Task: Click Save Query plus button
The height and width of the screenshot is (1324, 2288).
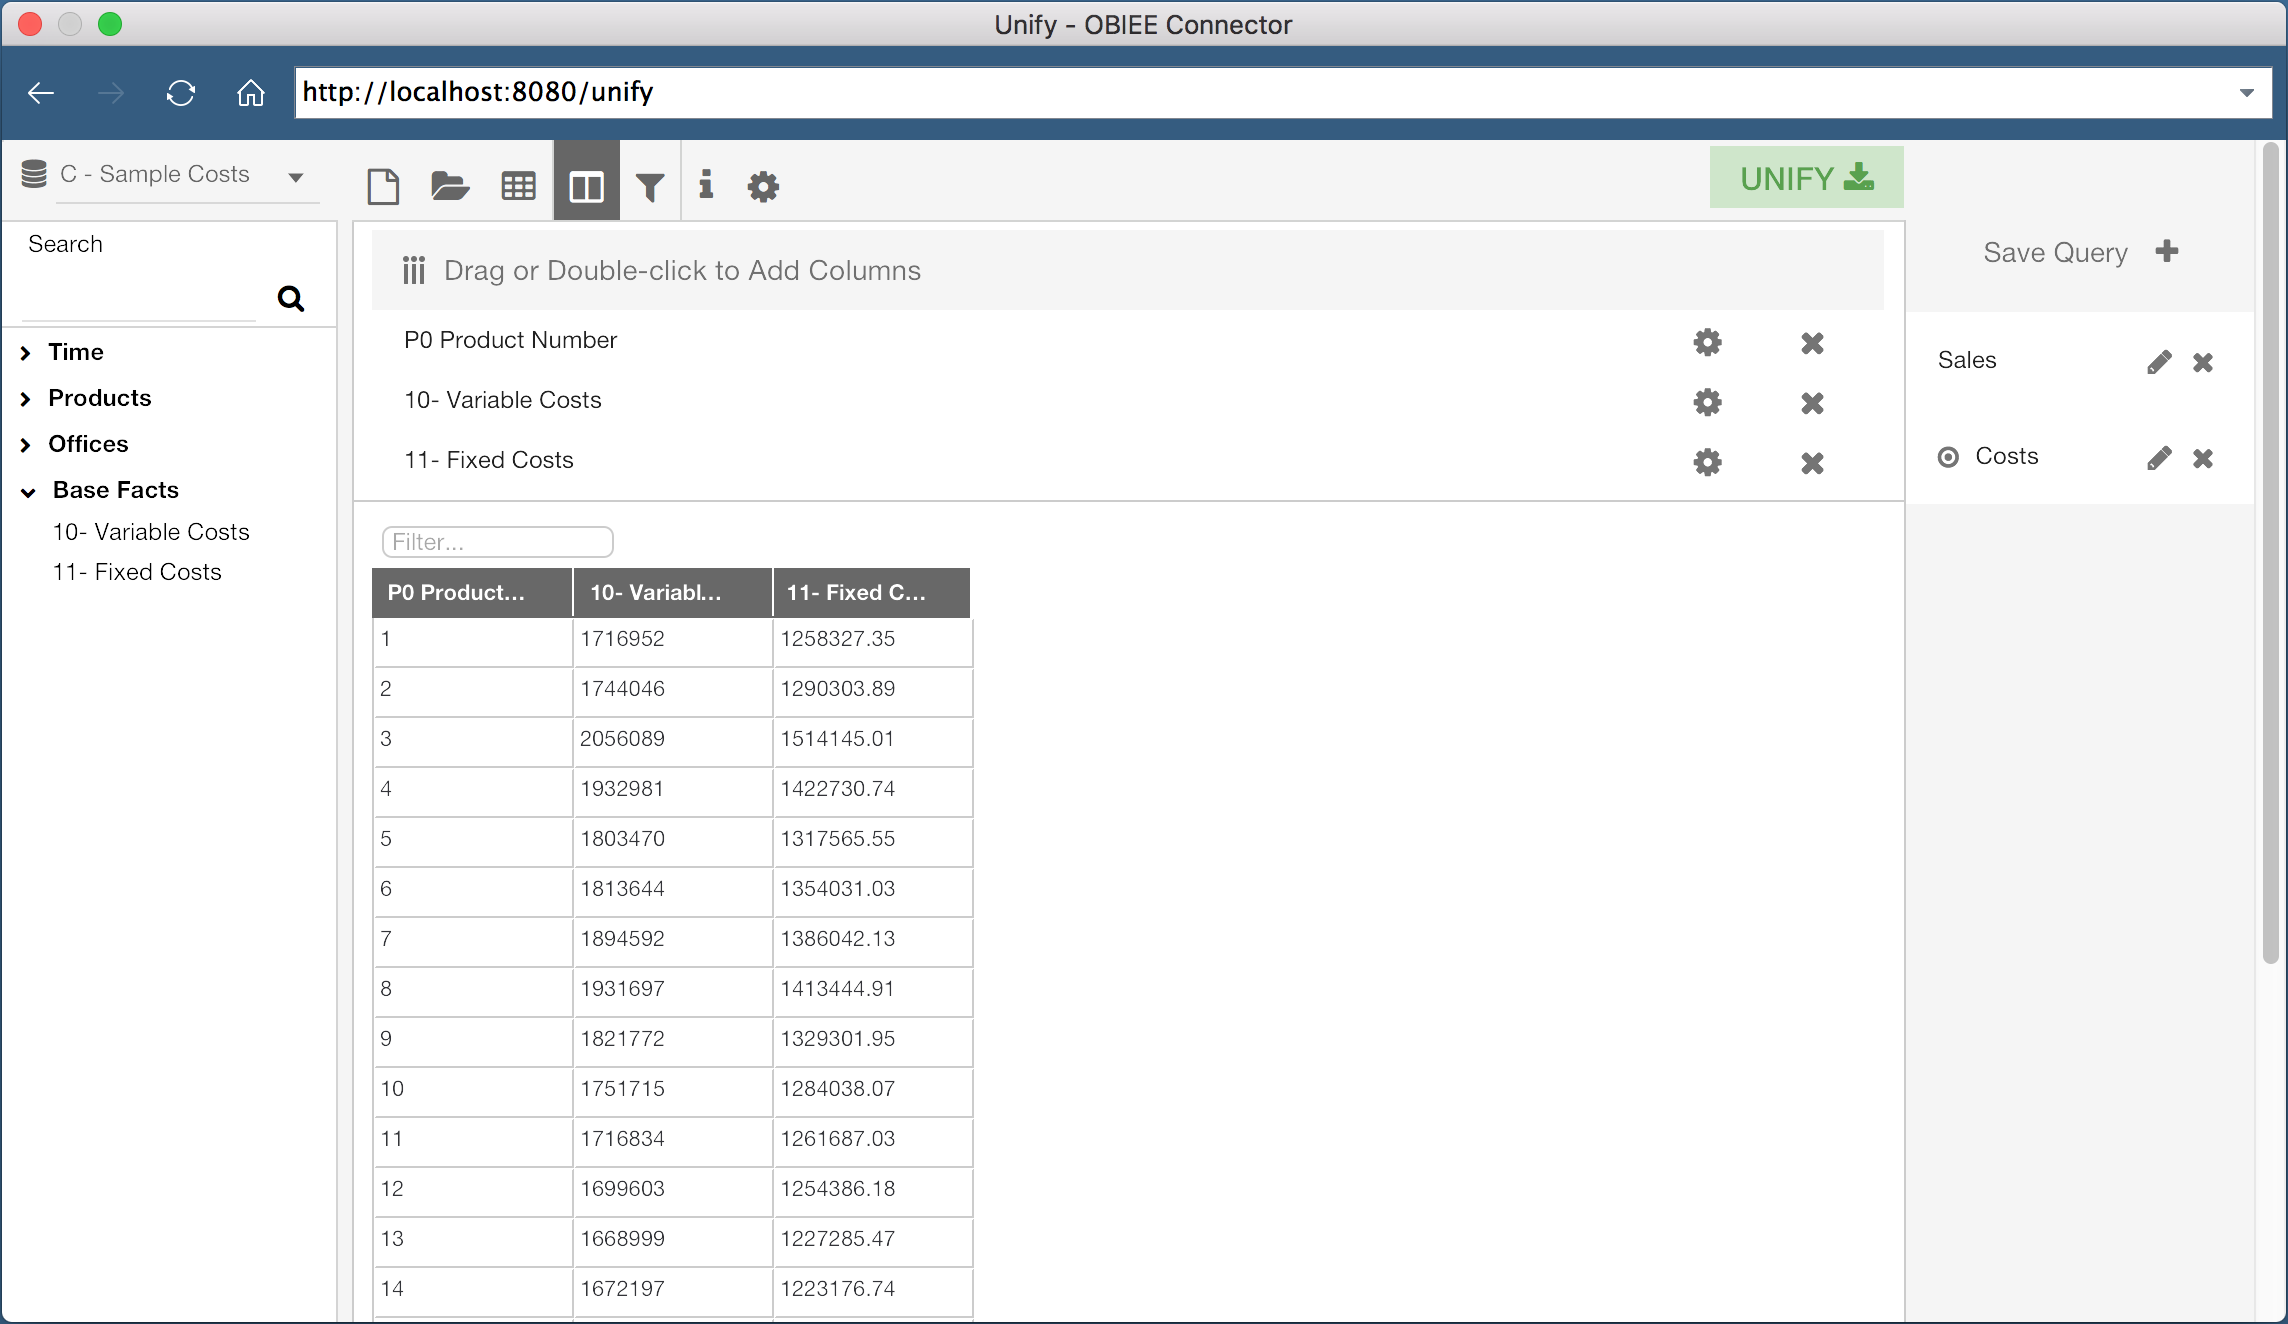Action: (2167, 251)
